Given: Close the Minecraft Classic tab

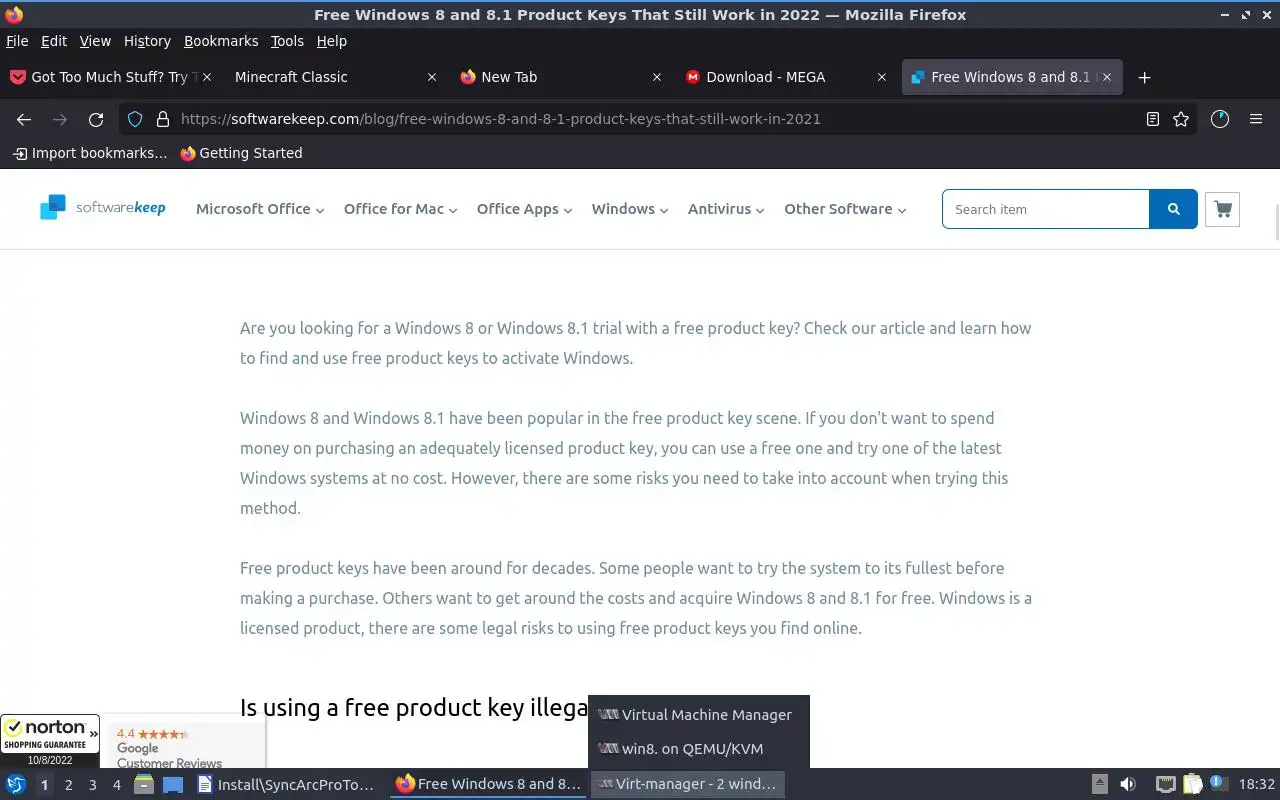Looking at the screenshot, I should point(432,77).
